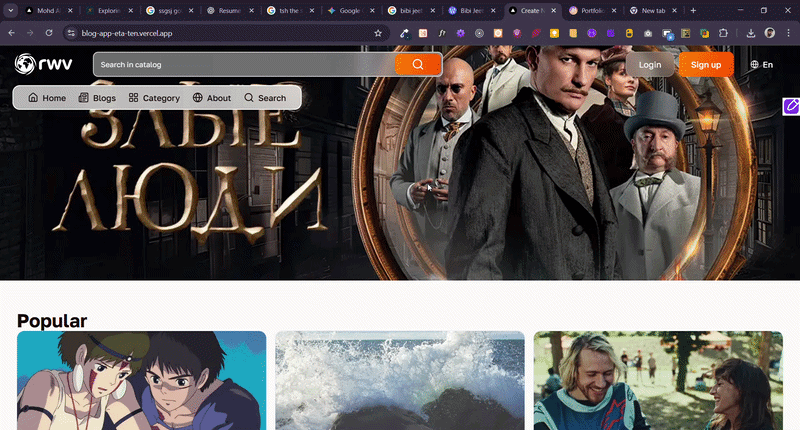800x430 pixels.
Task: Open the first Popular anime thumbnail
Action: pyautogui.click(x=141, y=380)
